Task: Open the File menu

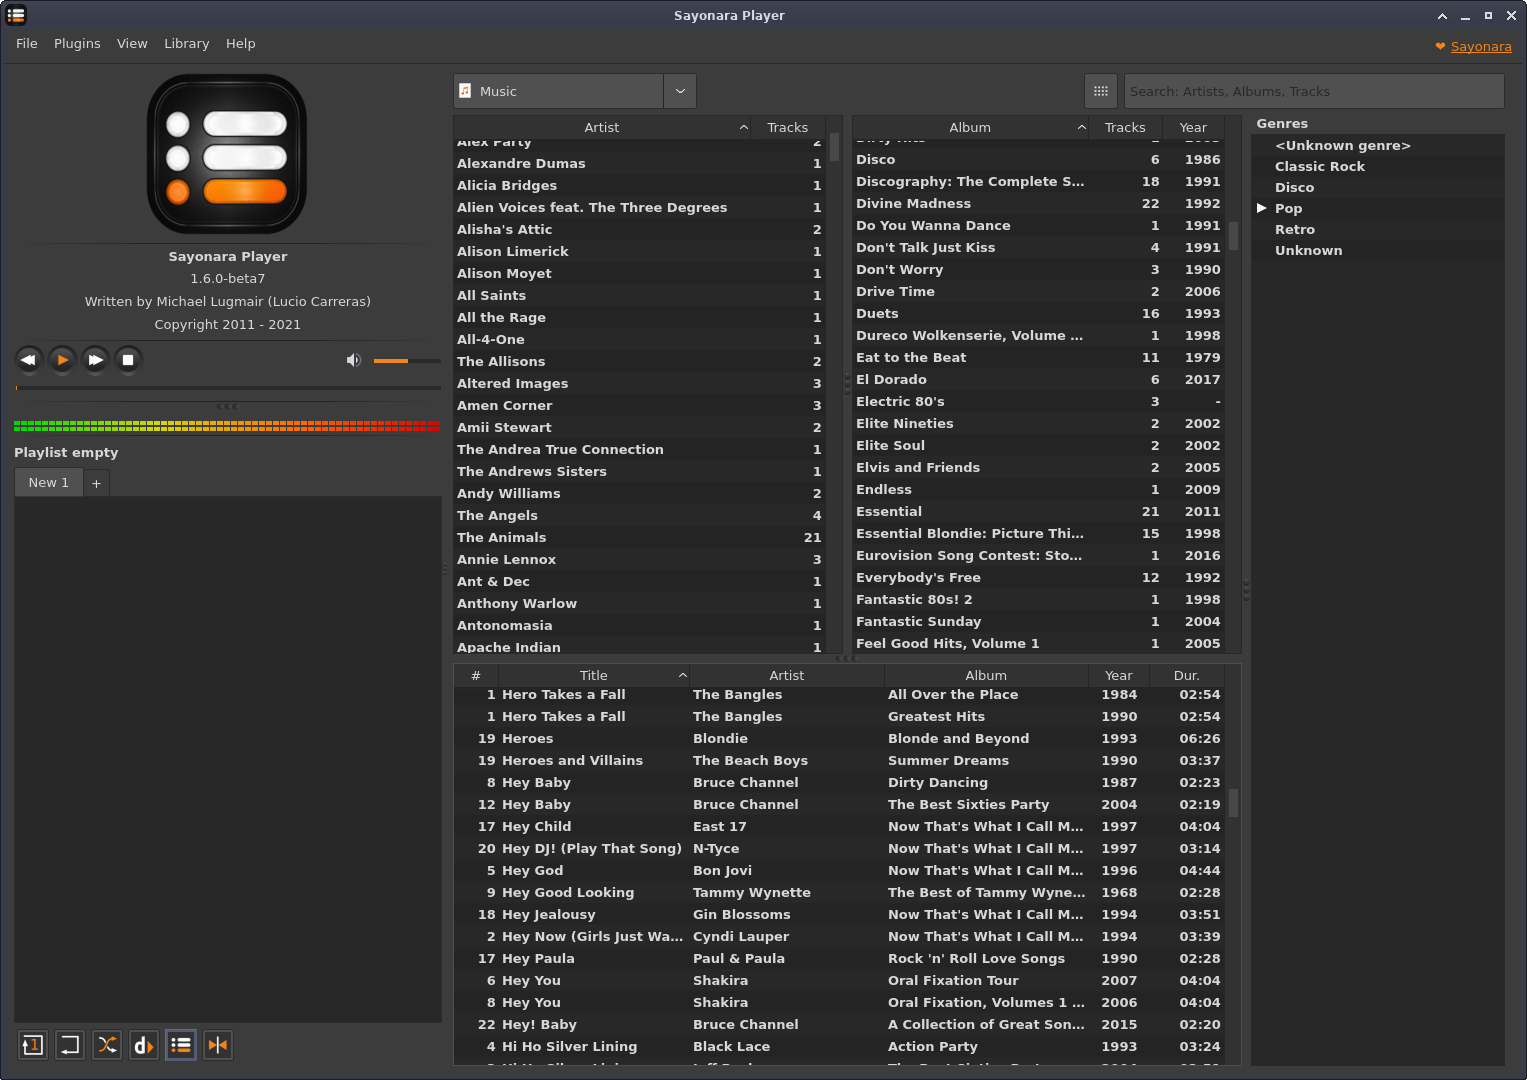Action: click(27, 43)
